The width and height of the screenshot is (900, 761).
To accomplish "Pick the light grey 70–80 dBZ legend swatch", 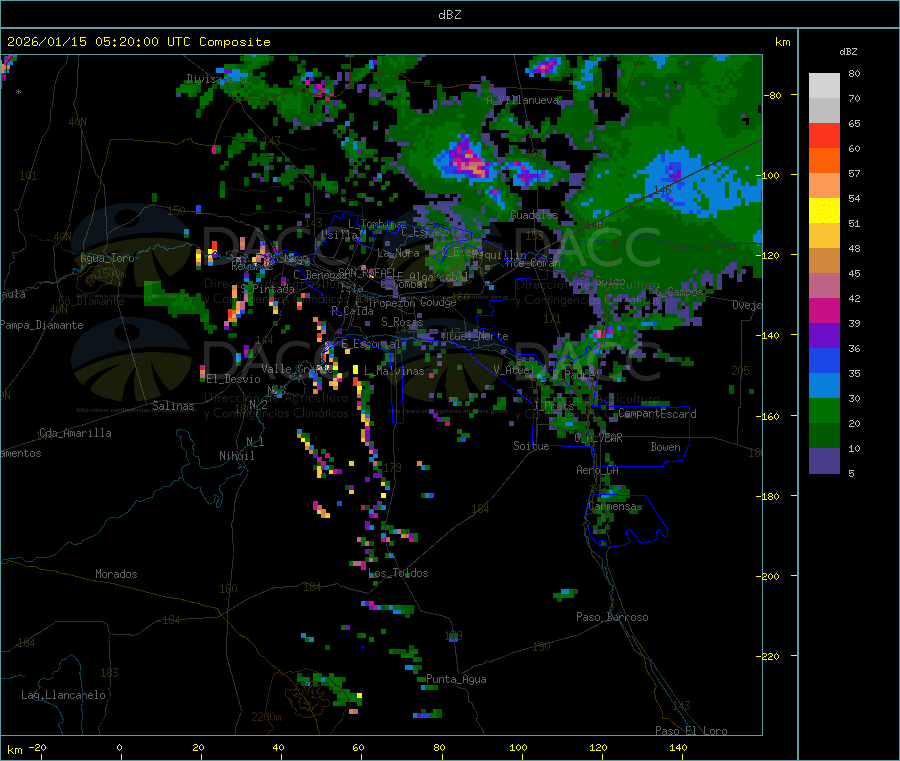I will tap(824, 86).
